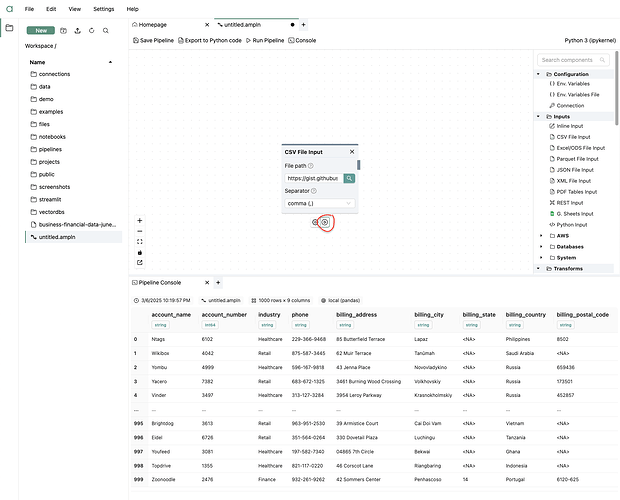Add a new tab next to untitled.ampln
The width and height of the screenshot is (620, 500).
pyautogui.click(x=303, y=25)
